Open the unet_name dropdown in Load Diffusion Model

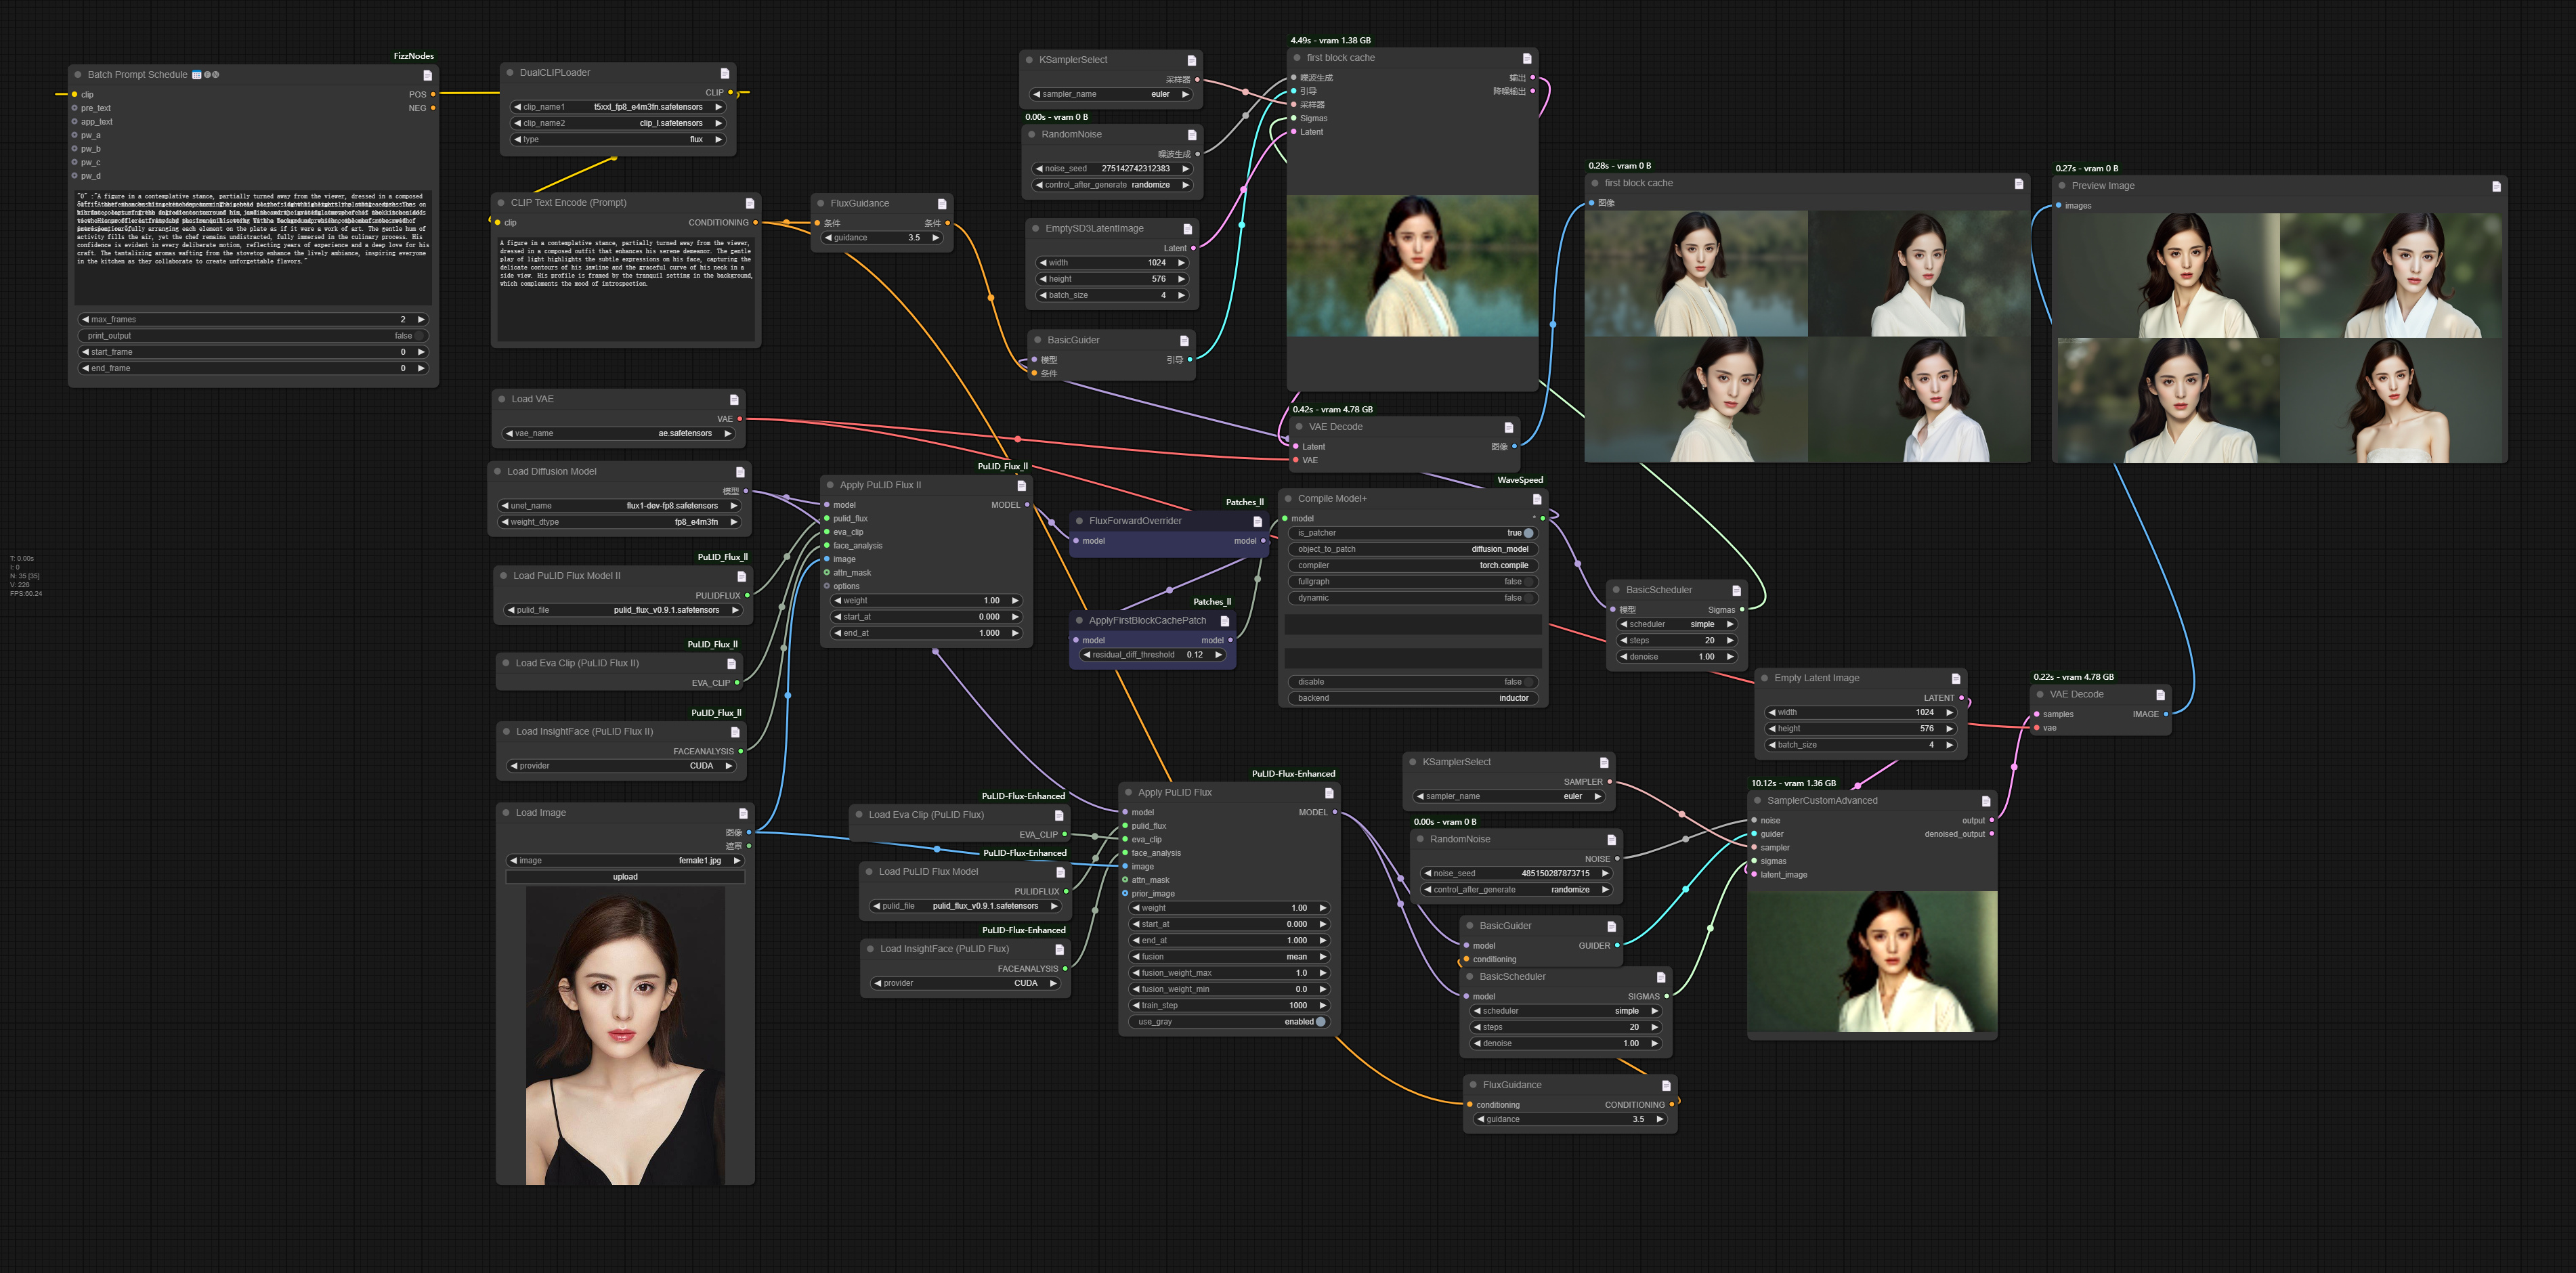point(620,506)
